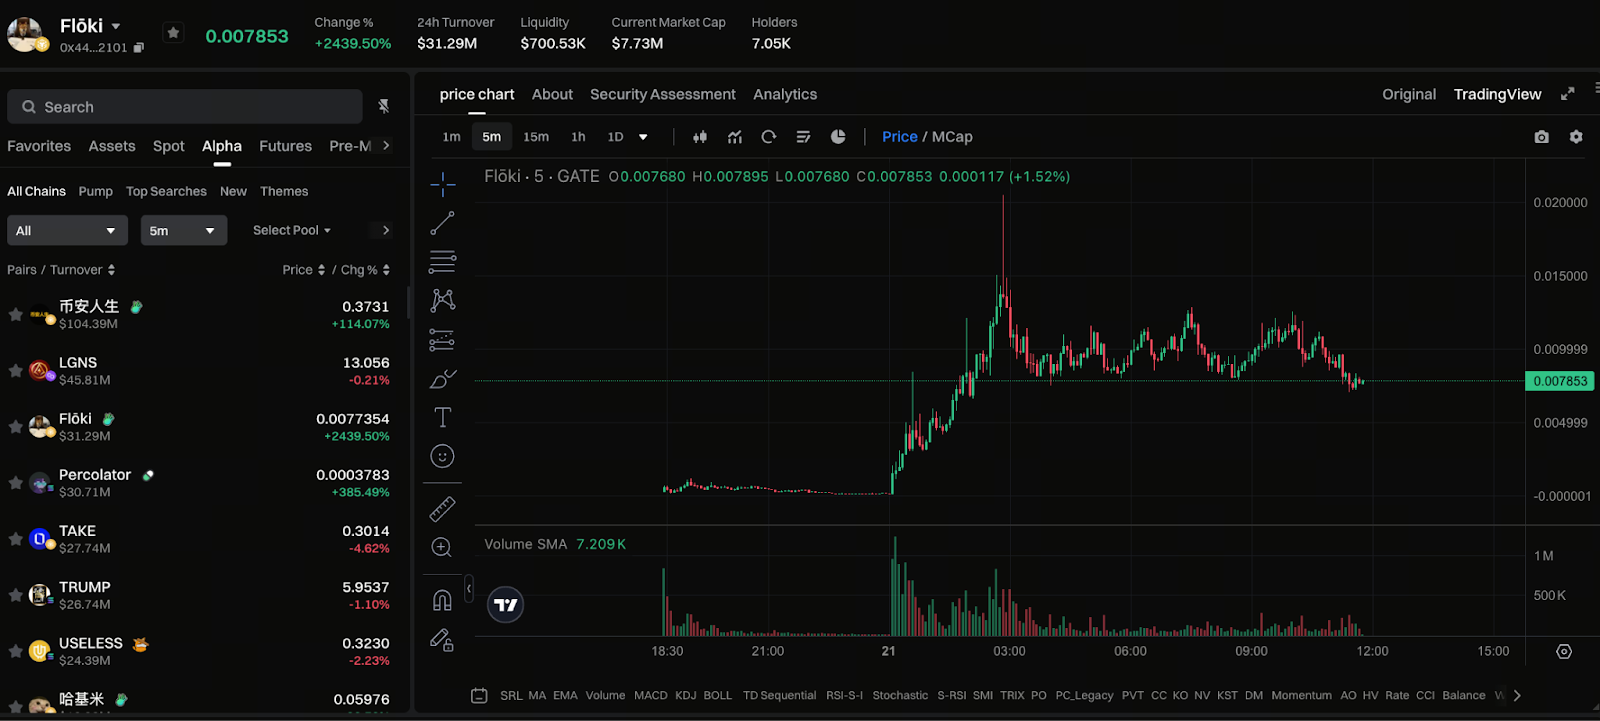The width and height of the screenshot is (1600, 721).
Task: Expand the Select Pool dropdown
Action: (292, 230)
